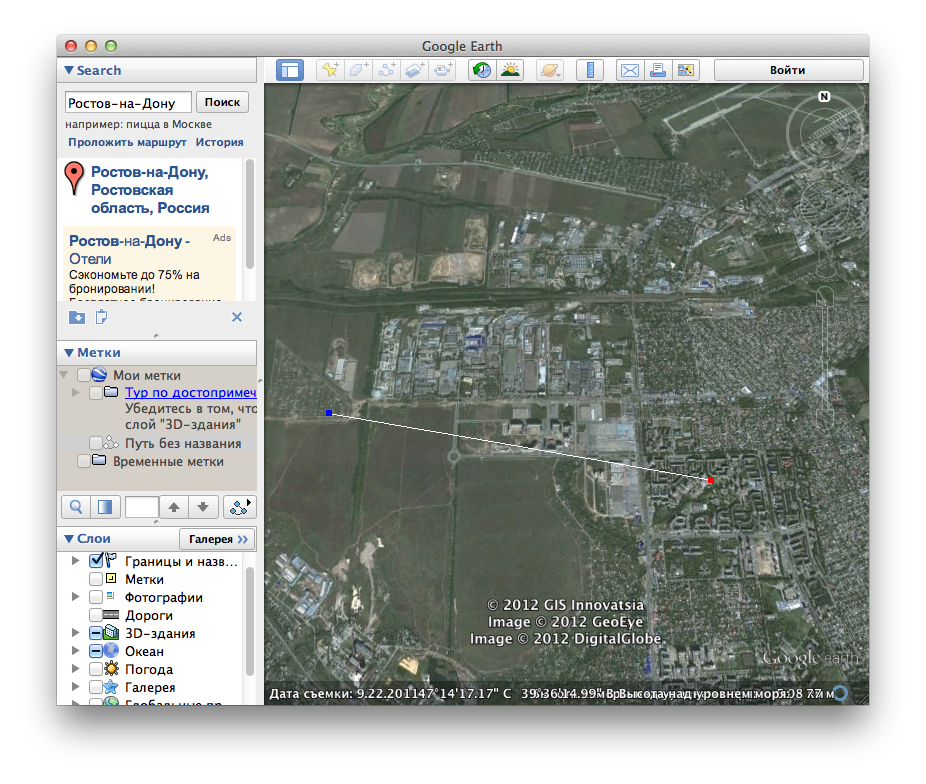Enable the Фотографии layer checkbox
The image size is (926, 784).
pos(96,597)
